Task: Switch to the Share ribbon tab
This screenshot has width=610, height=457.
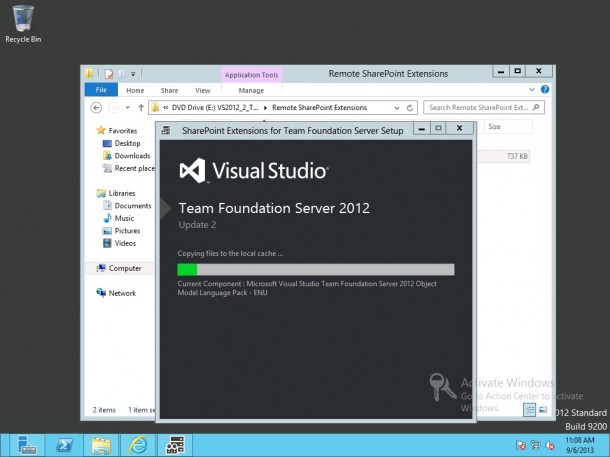Action: [169, 90]
